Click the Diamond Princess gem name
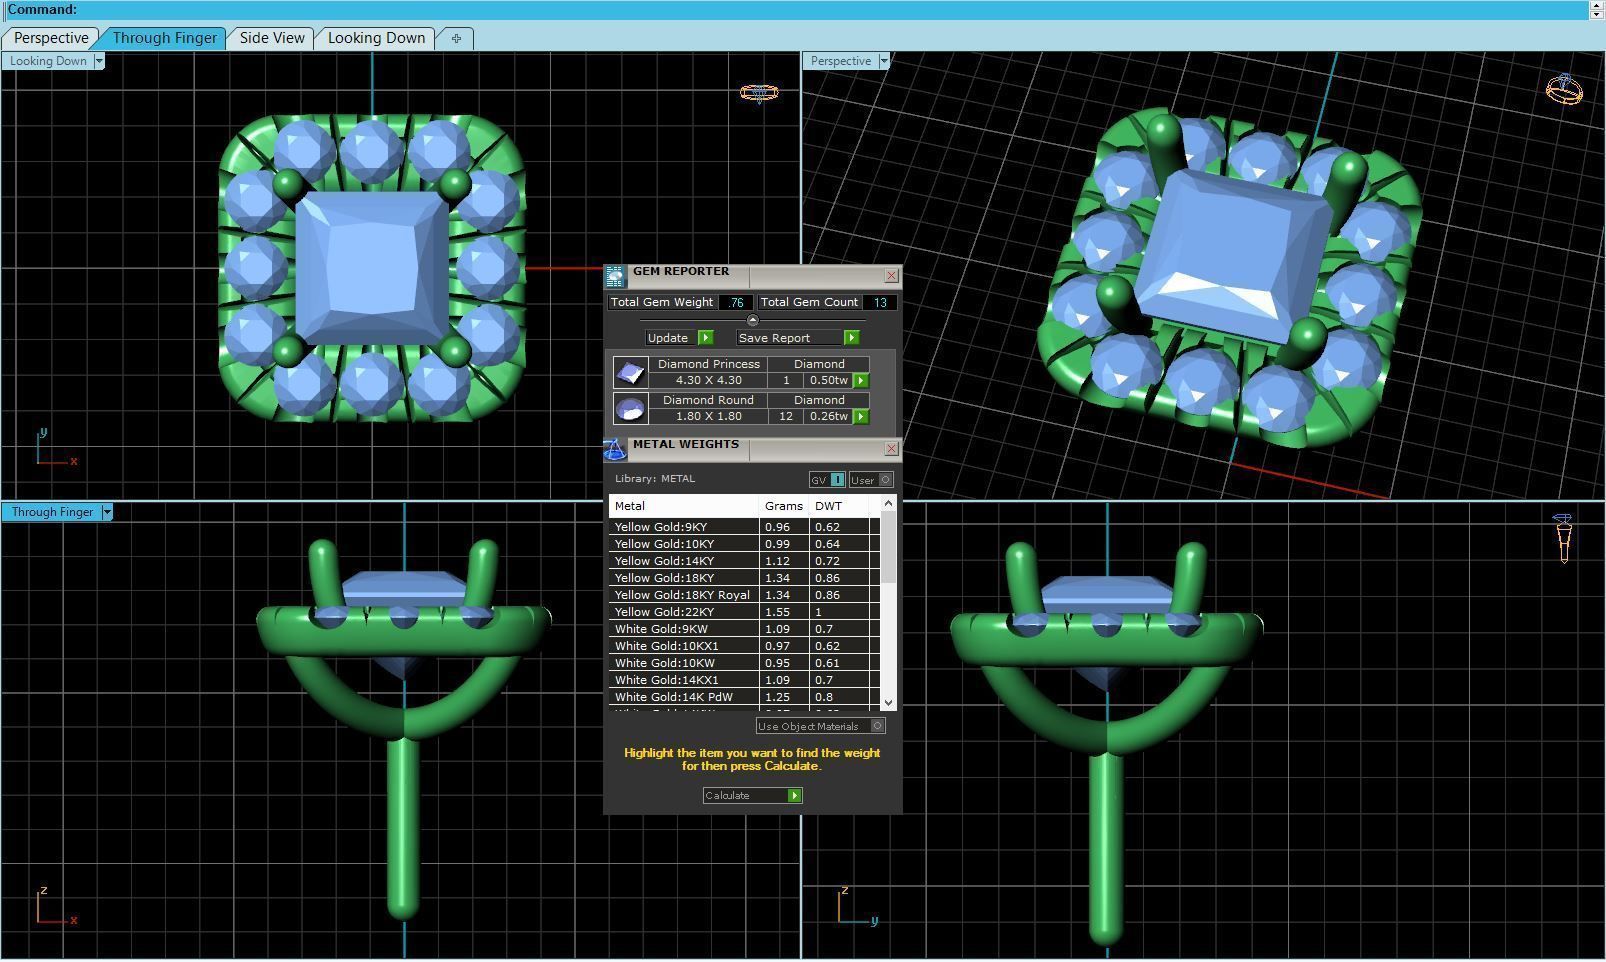The height and width of the screenshot is (962, 1606). (708, 364)
